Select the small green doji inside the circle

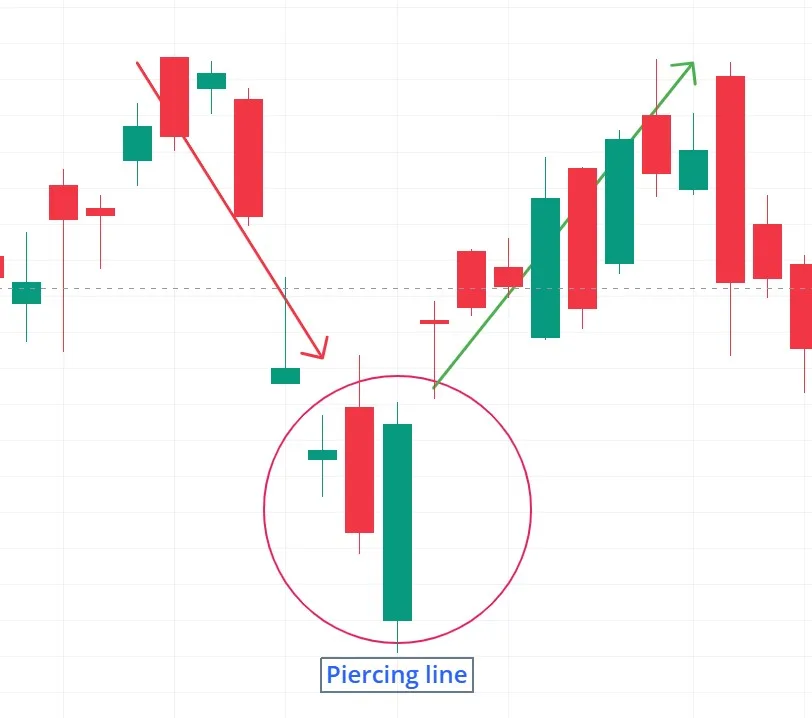(322, 455)
